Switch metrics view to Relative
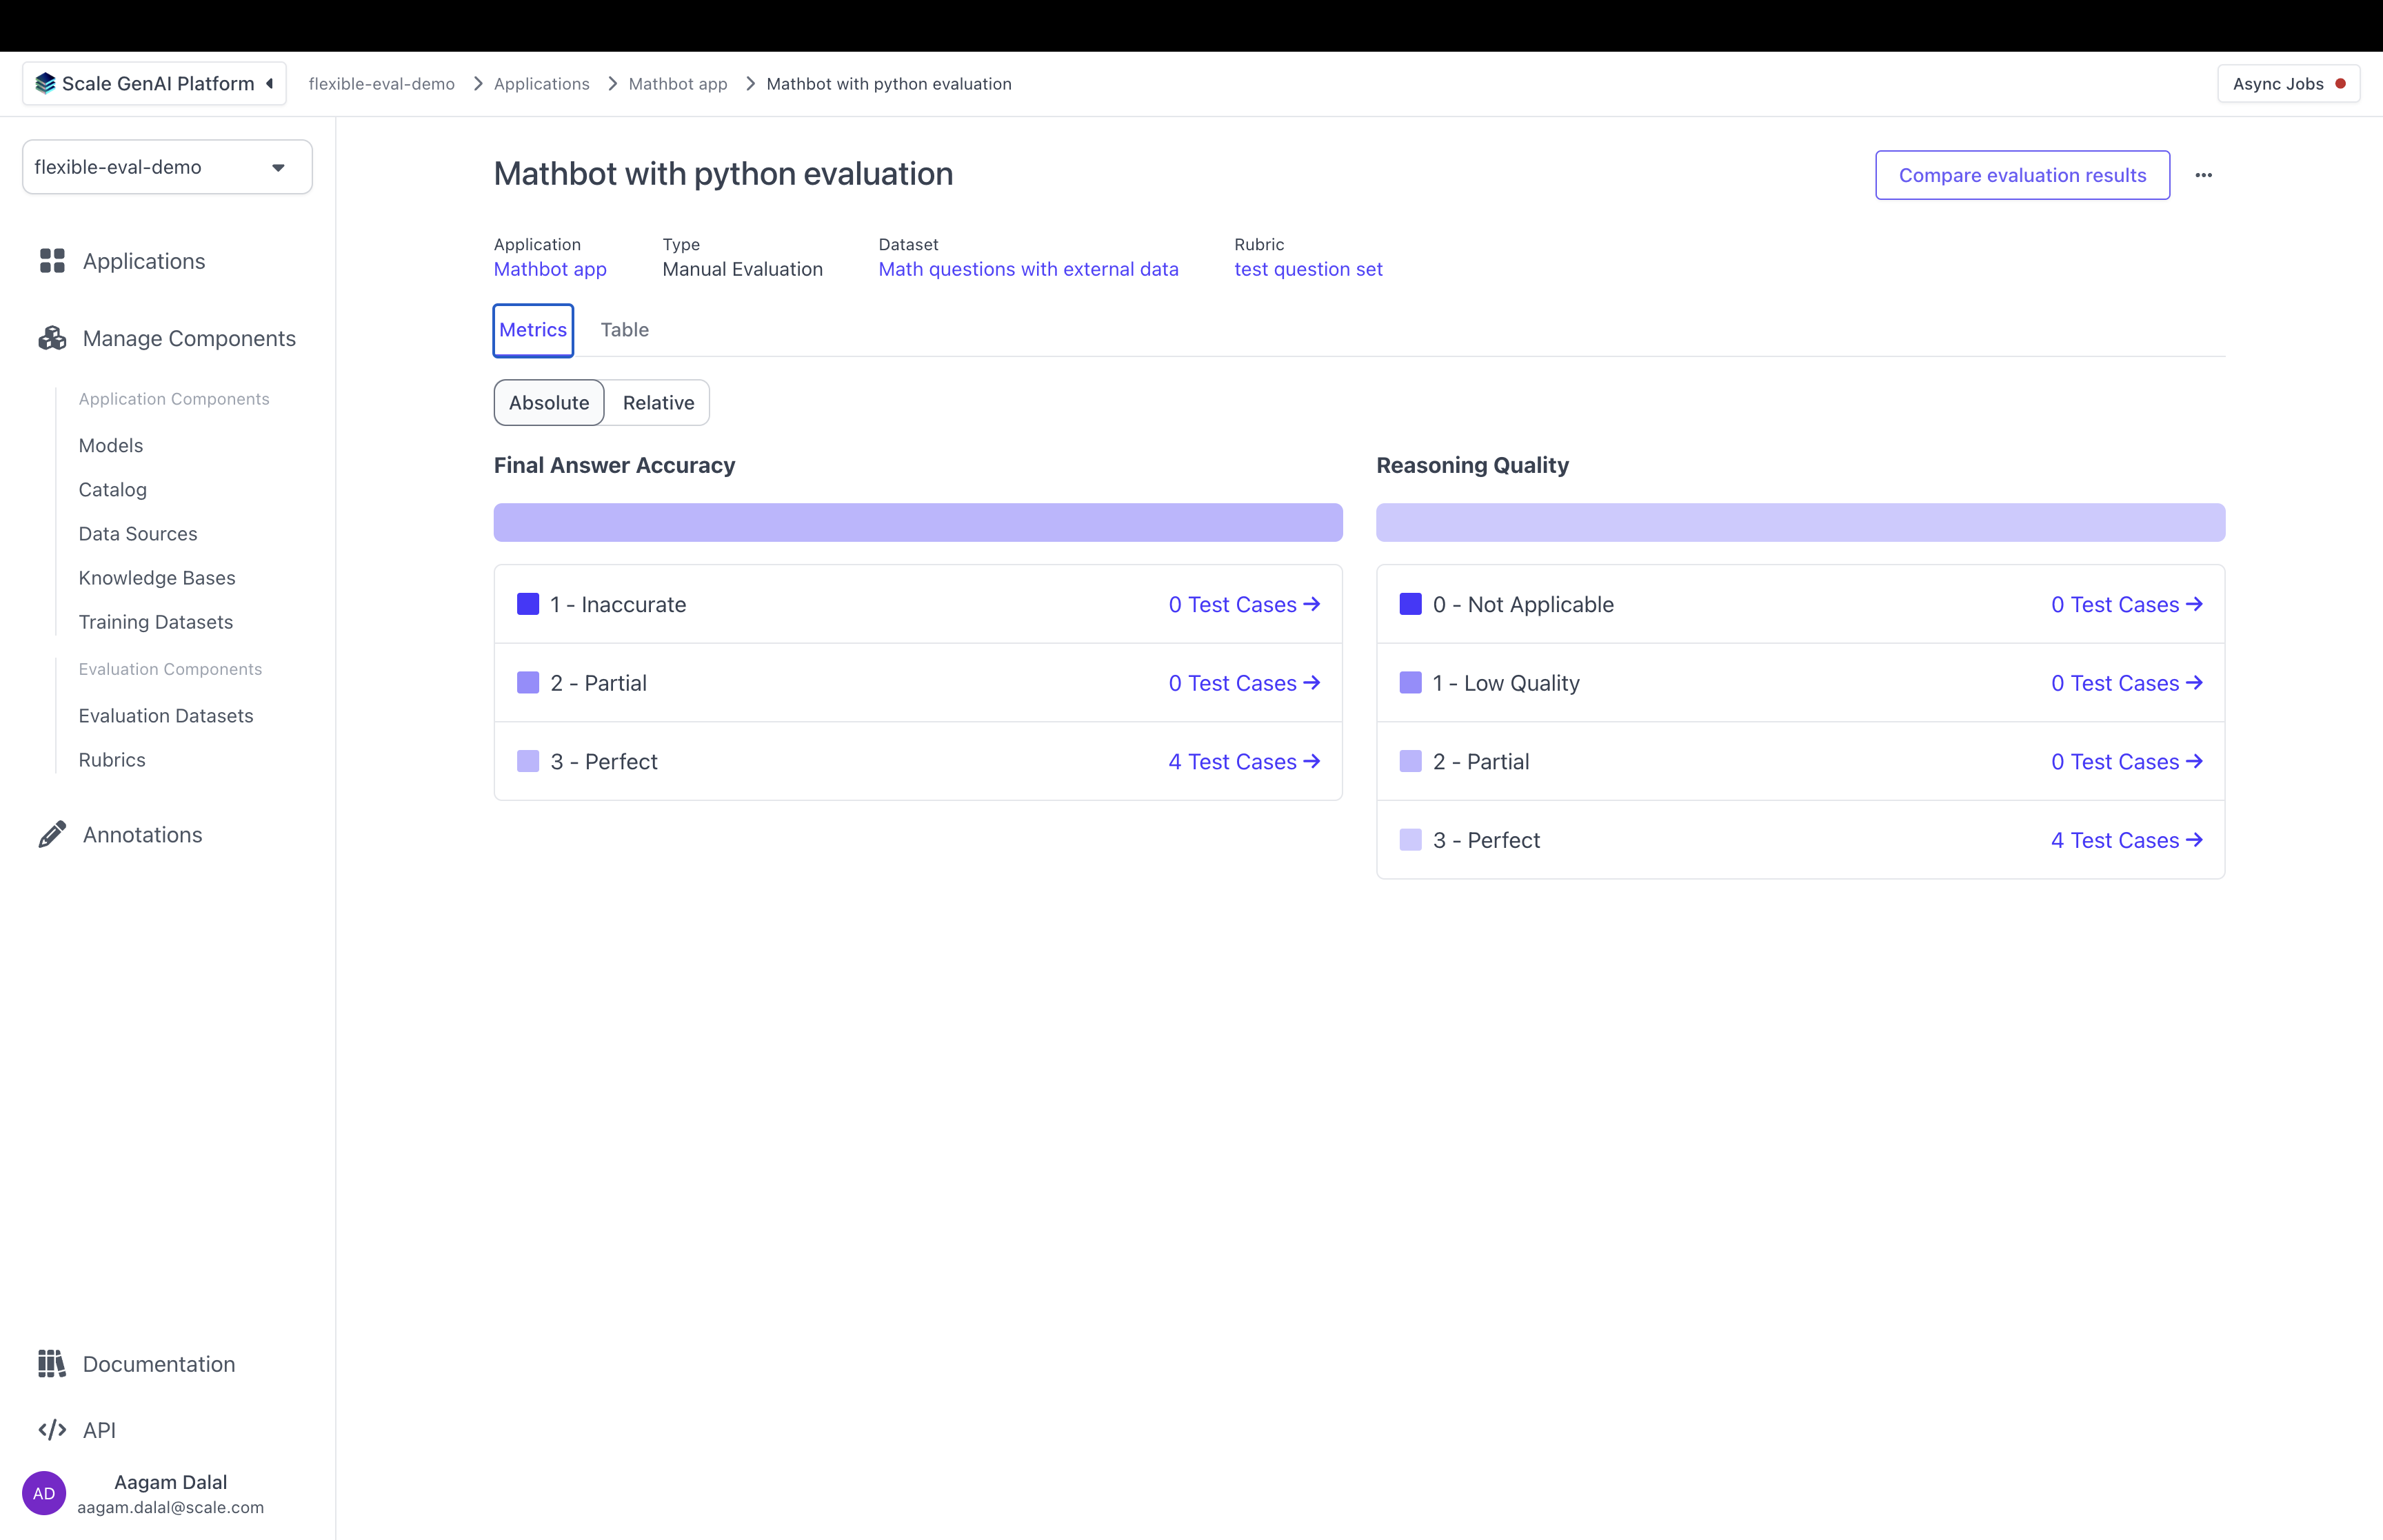Image resolution: width=2383 pixels, height=1540 pixels. tap(658, 403)
